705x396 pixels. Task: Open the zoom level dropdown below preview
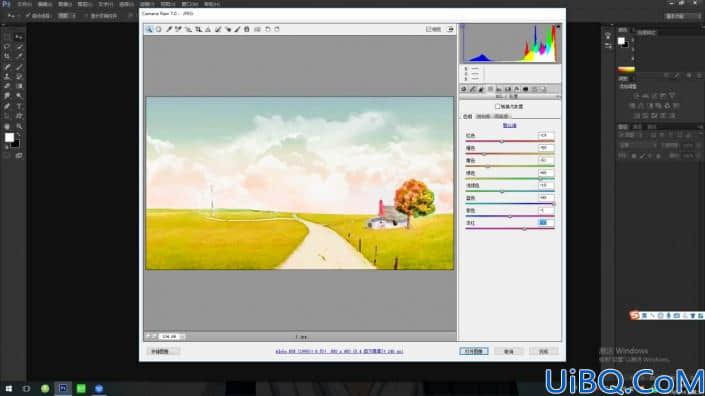[172, 336]
